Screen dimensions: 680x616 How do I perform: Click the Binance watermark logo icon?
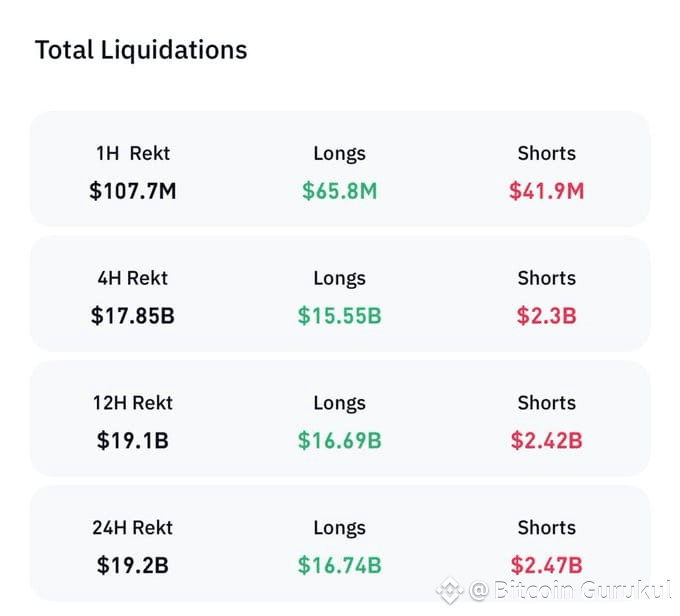click(x=449, y=591)
